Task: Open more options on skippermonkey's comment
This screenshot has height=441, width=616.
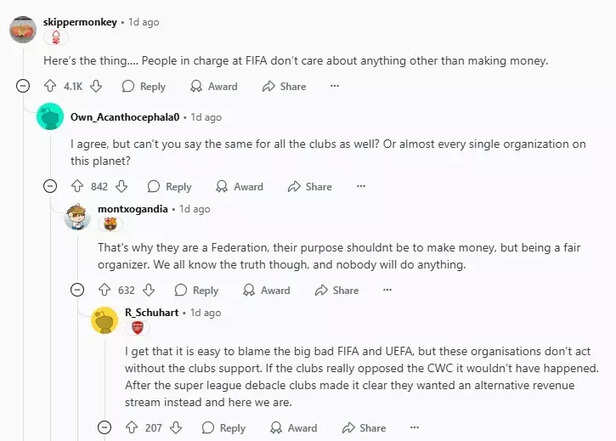Action: (x=335, y=87)
